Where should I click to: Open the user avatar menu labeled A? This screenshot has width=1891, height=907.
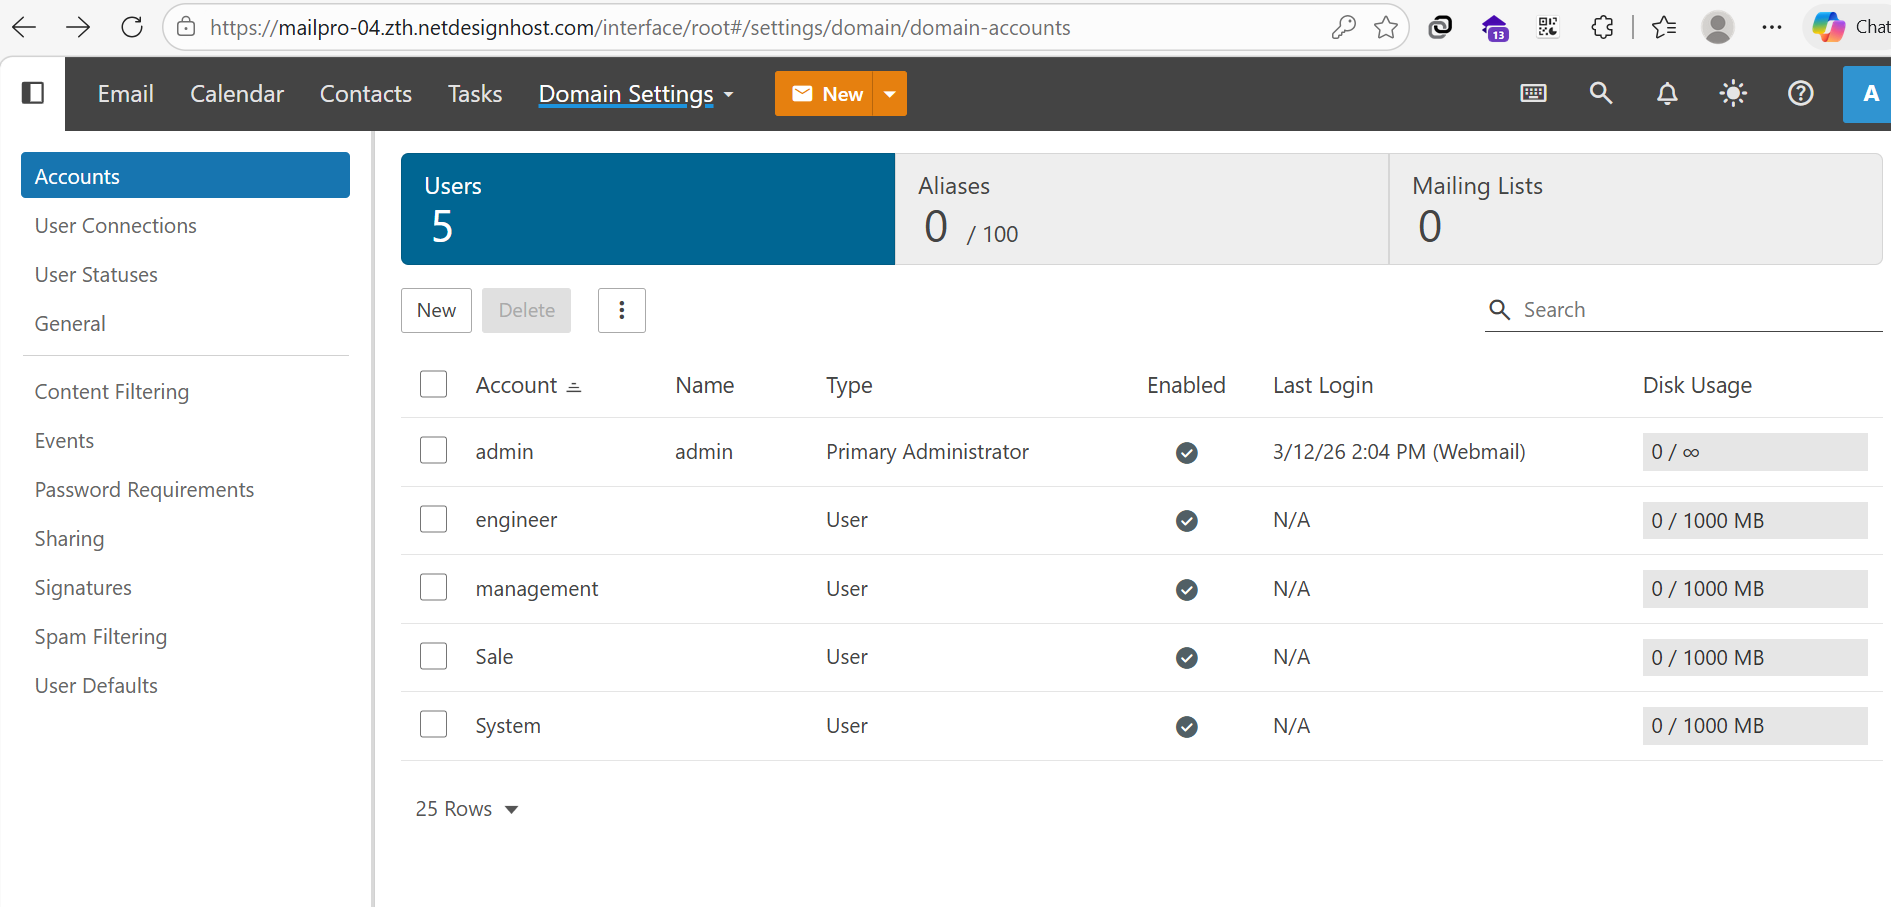click(x=1868, y=94)
